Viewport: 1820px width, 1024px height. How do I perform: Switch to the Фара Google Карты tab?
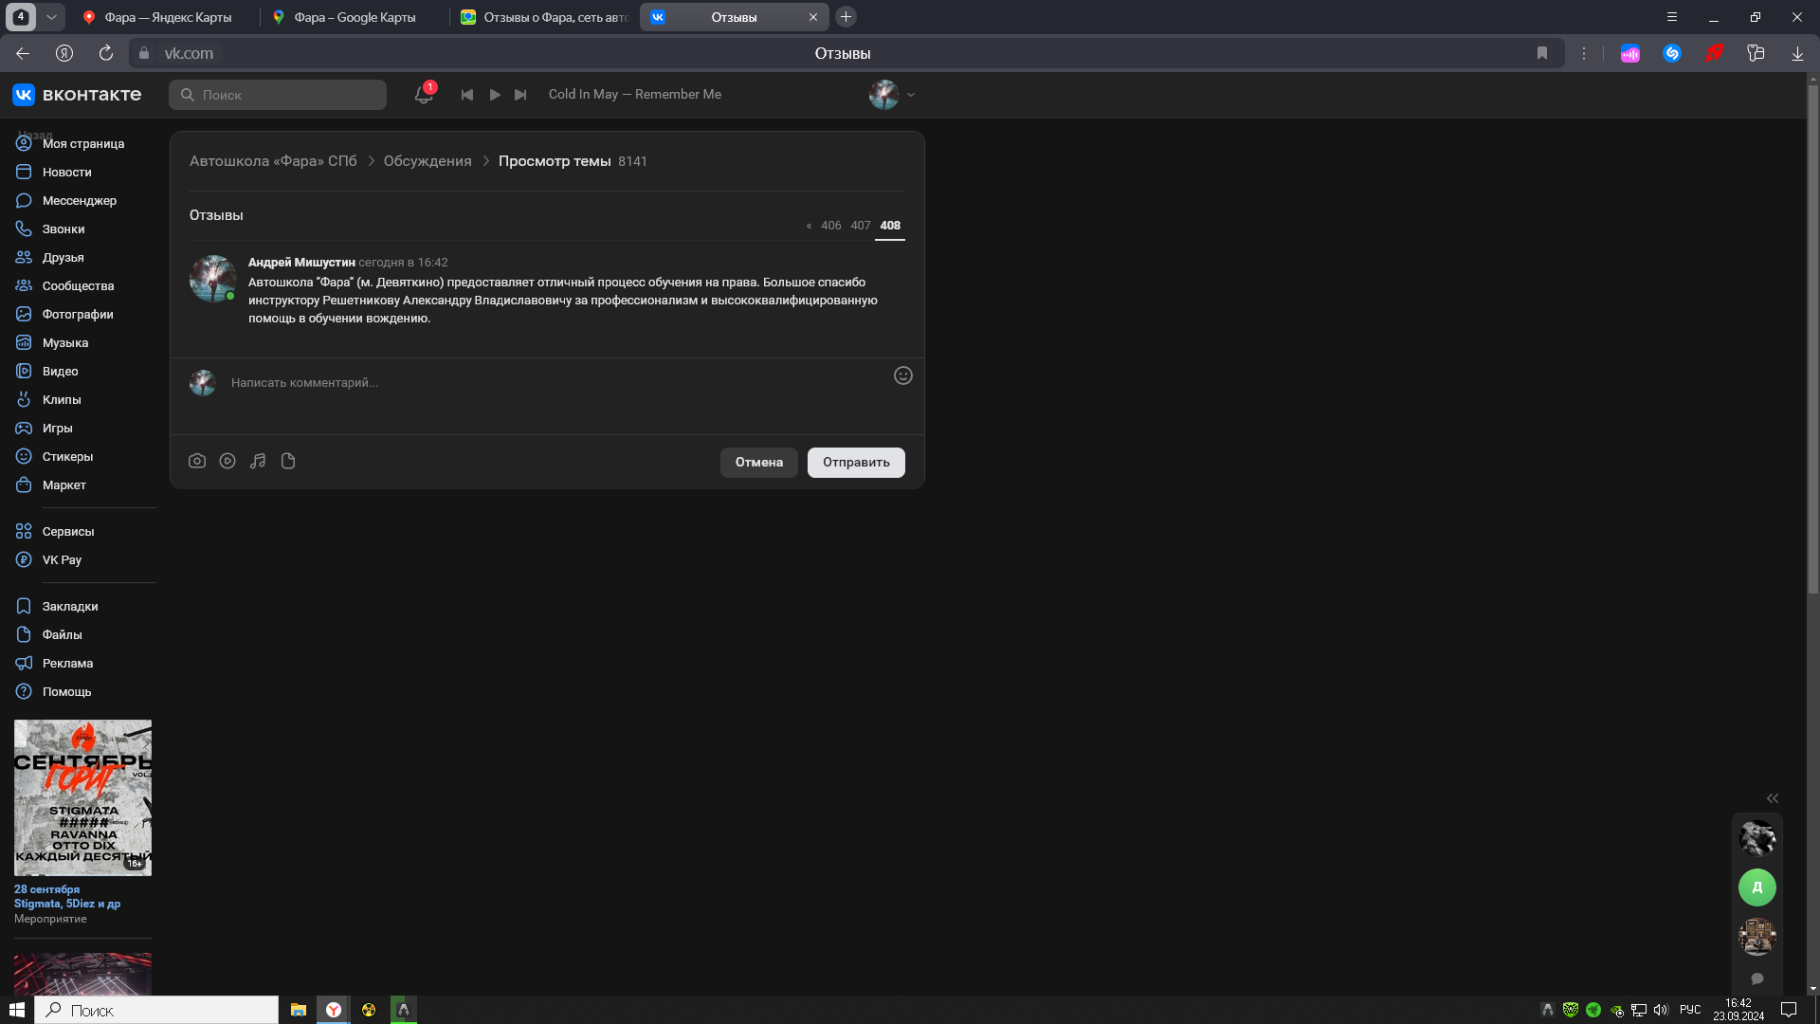point(354,17)
